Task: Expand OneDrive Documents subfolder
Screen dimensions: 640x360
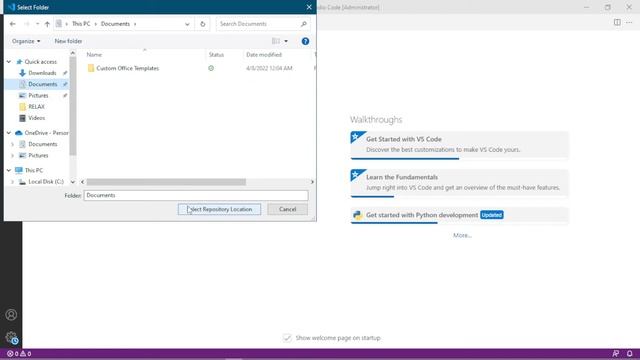Action: tap(13, 144)
